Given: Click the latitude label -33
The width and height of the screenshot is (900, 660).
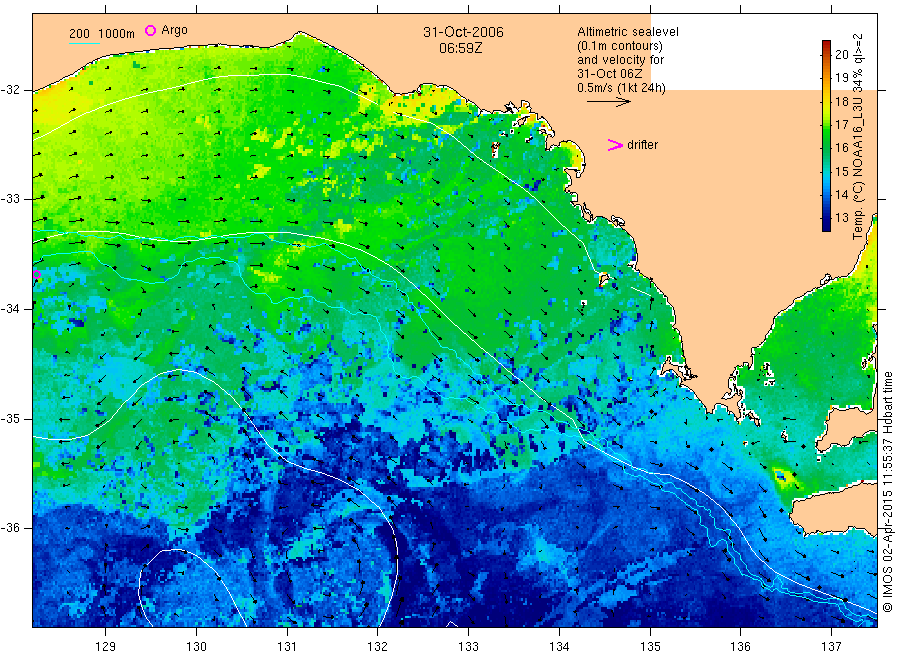Looking at the screenshot, I should tap(10, 199).
